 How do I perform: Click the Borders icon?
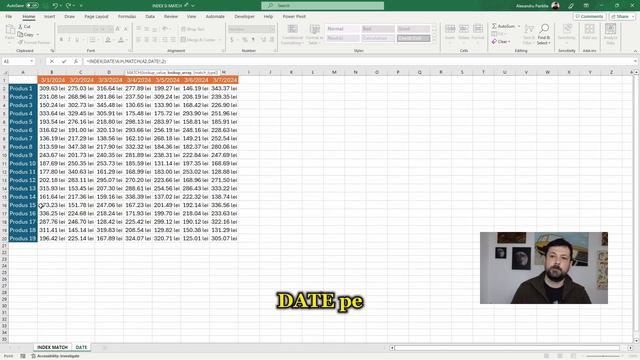coord(92,40)
